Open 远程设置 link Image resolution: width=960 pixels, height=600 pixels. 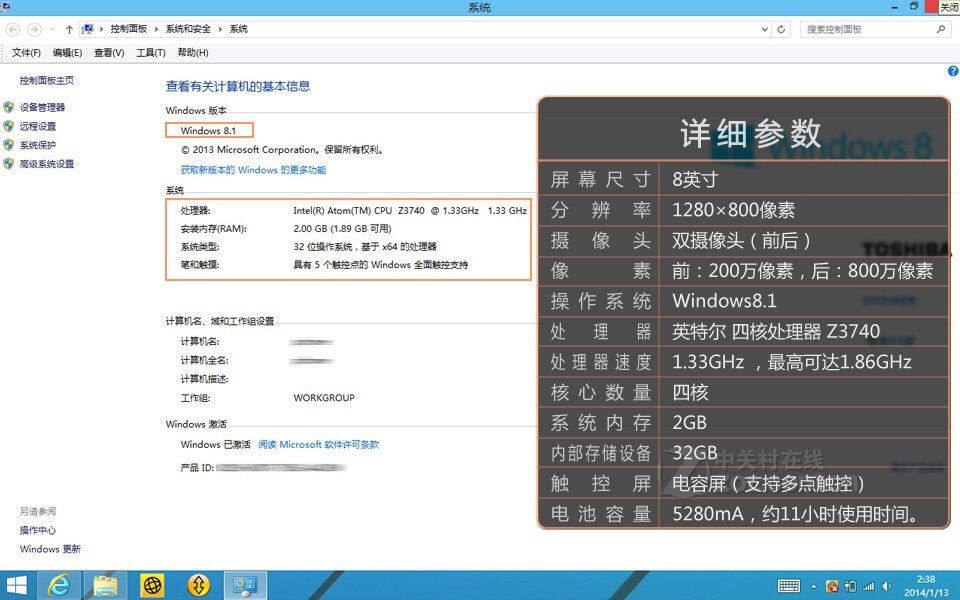(37, 126)
